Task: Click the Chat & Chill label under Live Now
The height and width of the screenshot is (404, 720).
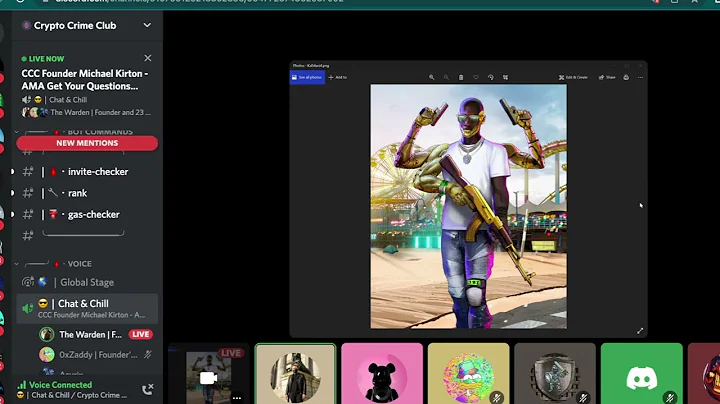Action: click(x=68, y=100)
